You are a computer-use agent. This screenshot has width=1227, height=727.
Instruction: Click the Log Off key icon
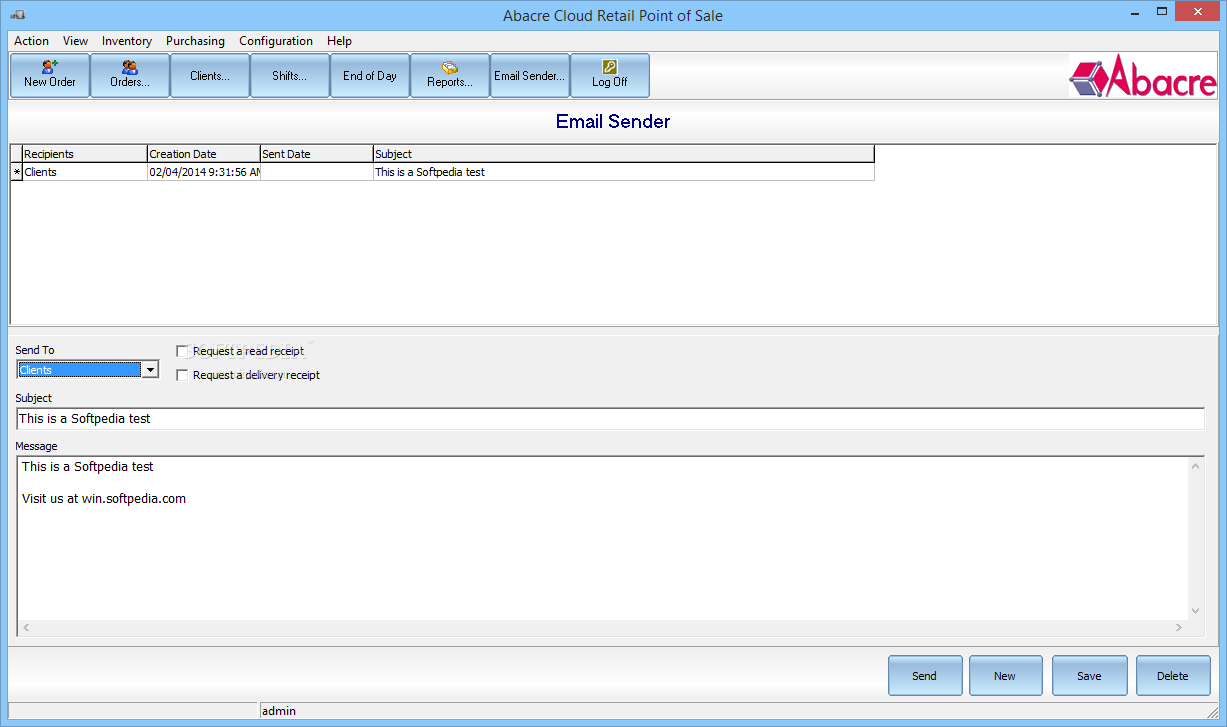[x=610, y=67]
